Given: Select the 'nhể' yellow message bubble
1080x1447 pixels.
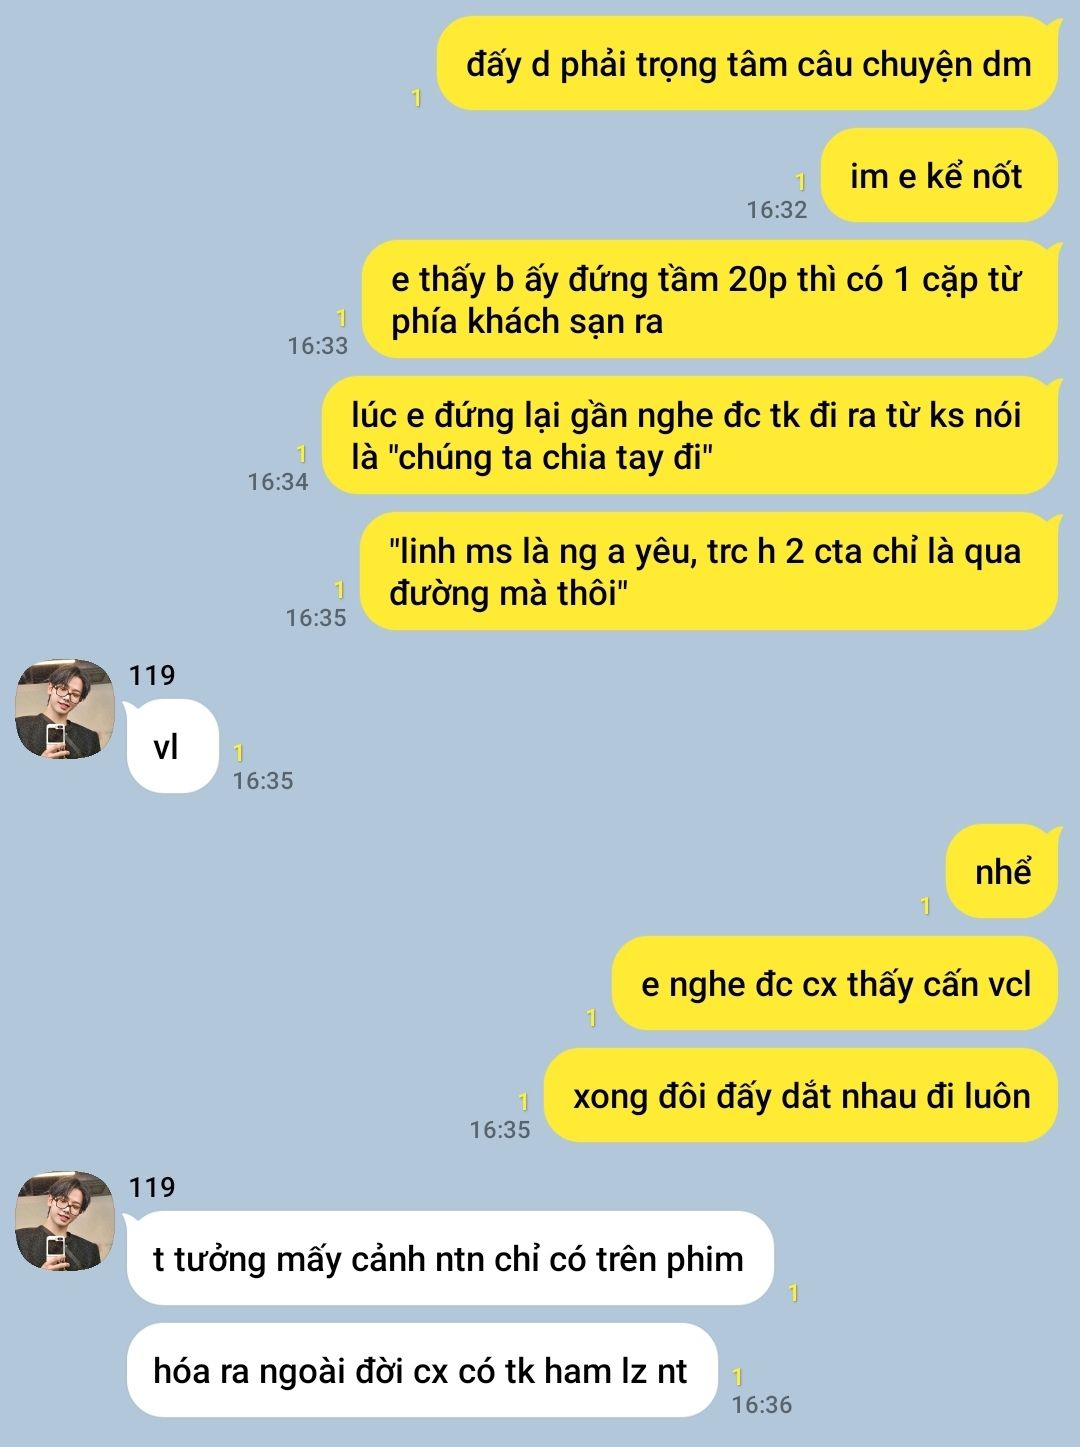Looking at the screenshot, I should point(1001,872).
